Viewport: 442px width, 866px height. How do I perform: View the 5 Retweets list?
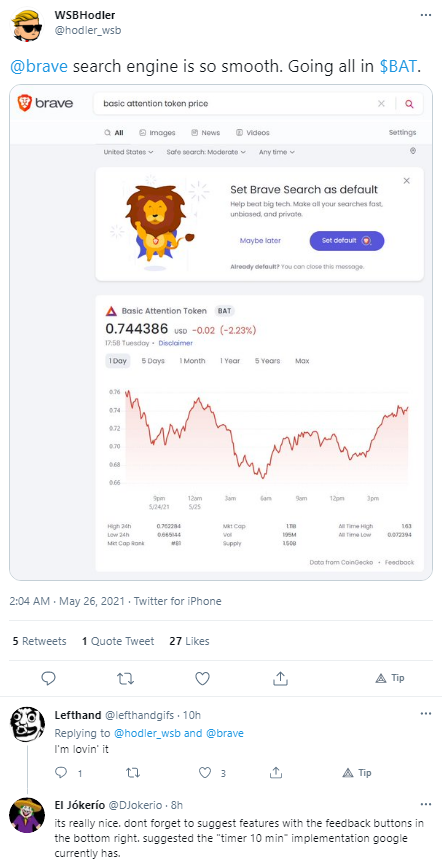coord(39,641)
